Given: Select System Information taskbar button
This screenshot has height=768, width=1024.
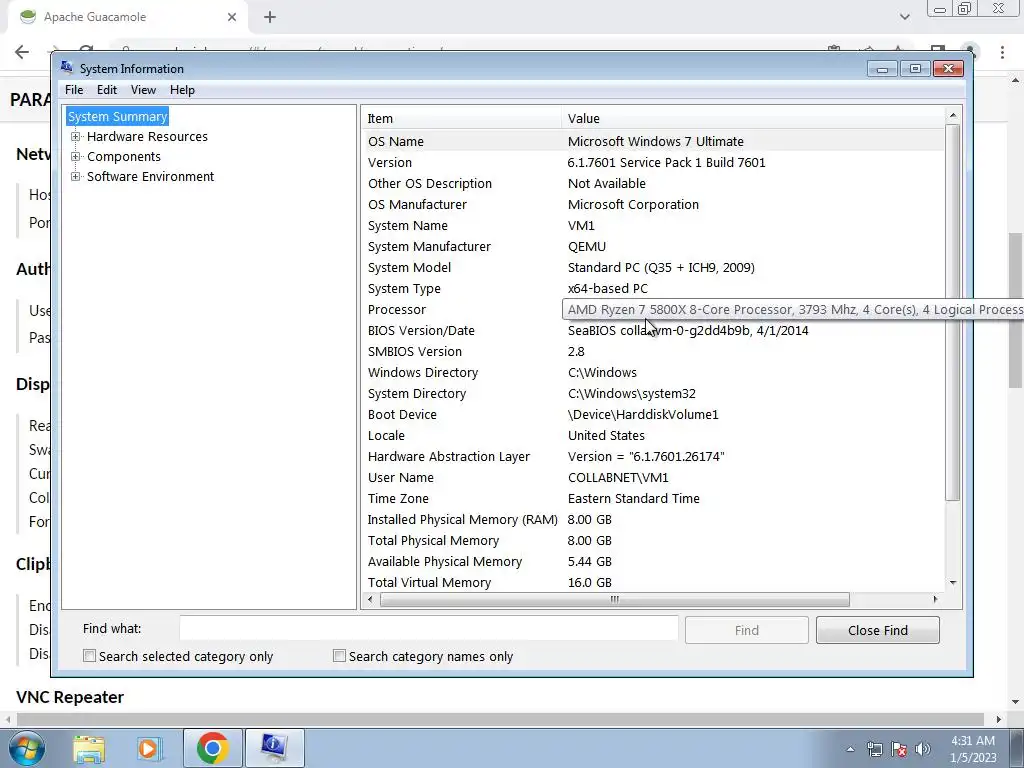Looking at the screenshot, I should coord(274,748).
